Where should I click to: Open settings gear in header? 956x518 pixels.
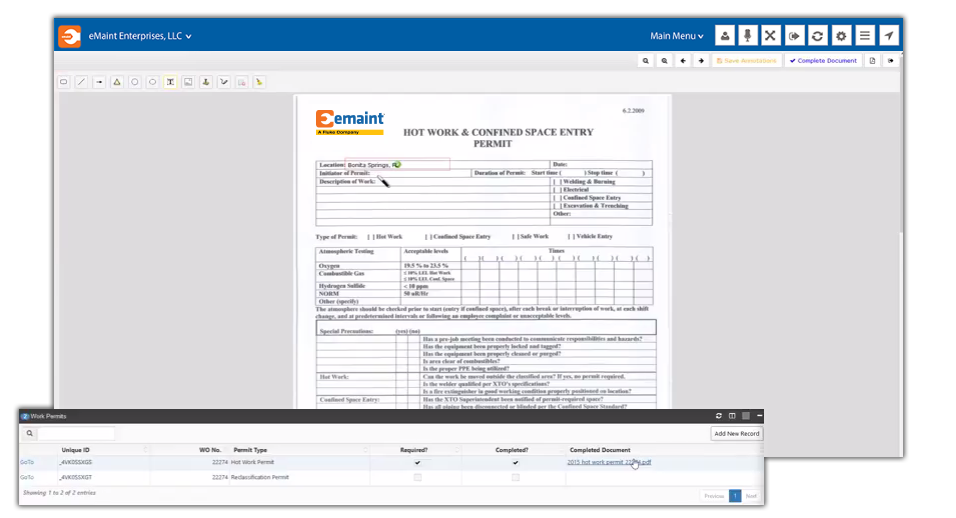(841, 36)
